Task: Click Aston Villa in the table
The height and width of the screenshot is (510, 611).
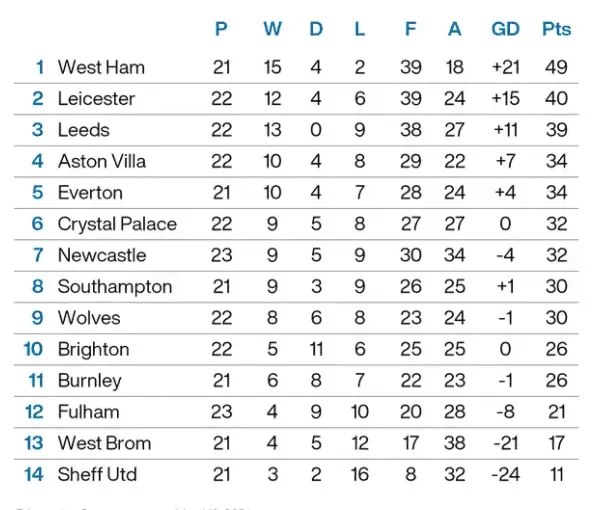Action: (x=102, y=161)
